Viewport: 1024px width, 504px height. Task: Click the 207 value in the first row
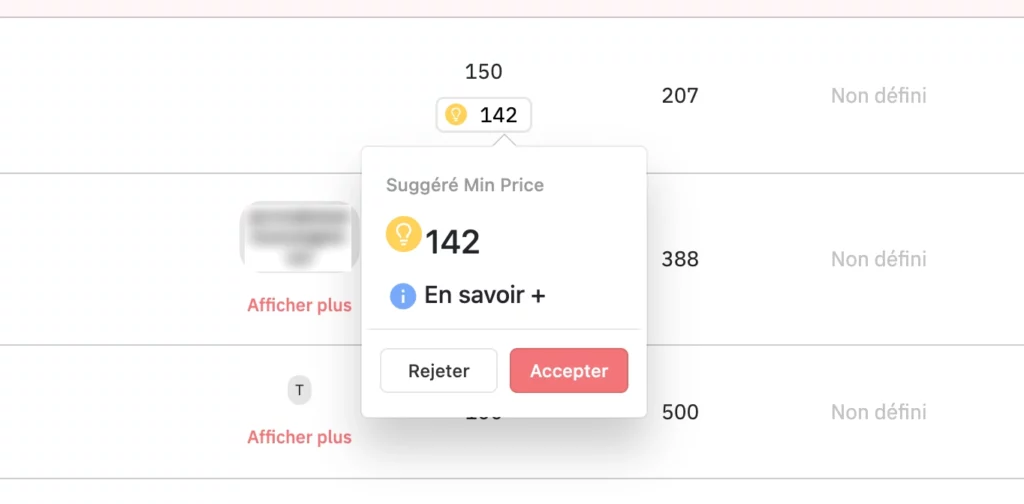(680, 96)
